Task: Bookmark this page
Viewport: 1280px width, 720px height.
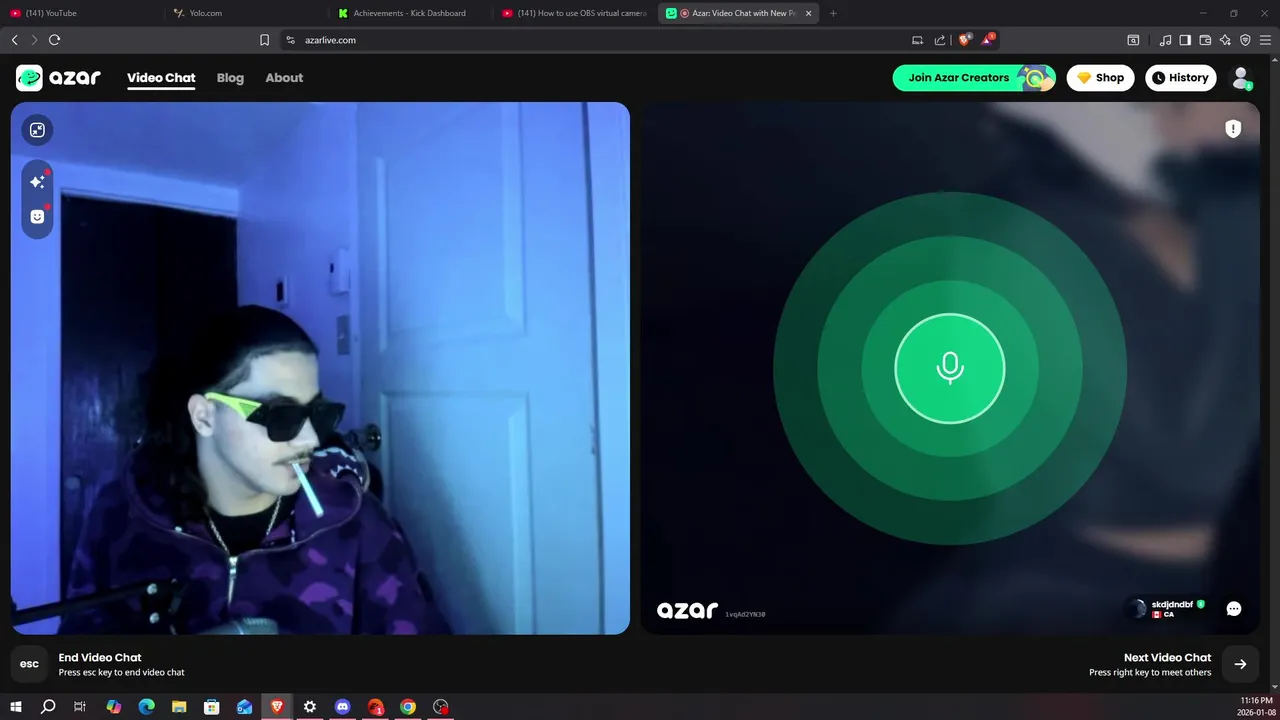Action: [x=264, y=40]
